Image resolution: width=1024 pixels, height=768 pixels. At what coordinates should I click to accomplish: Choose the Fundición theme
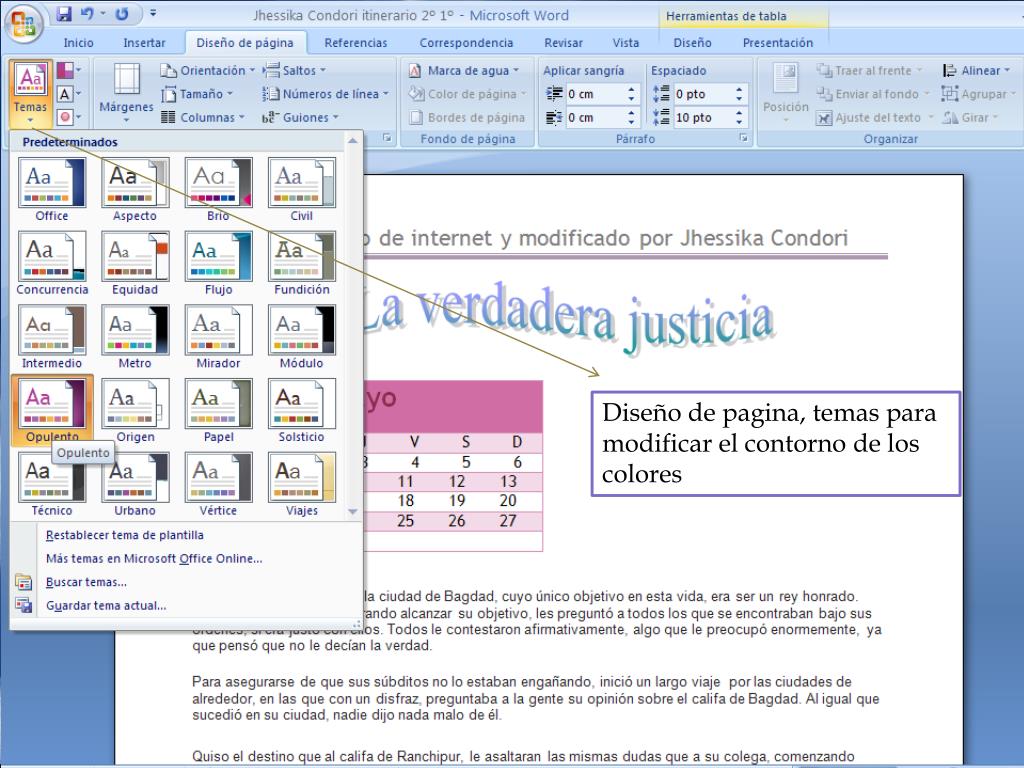[x=302, y=263]
